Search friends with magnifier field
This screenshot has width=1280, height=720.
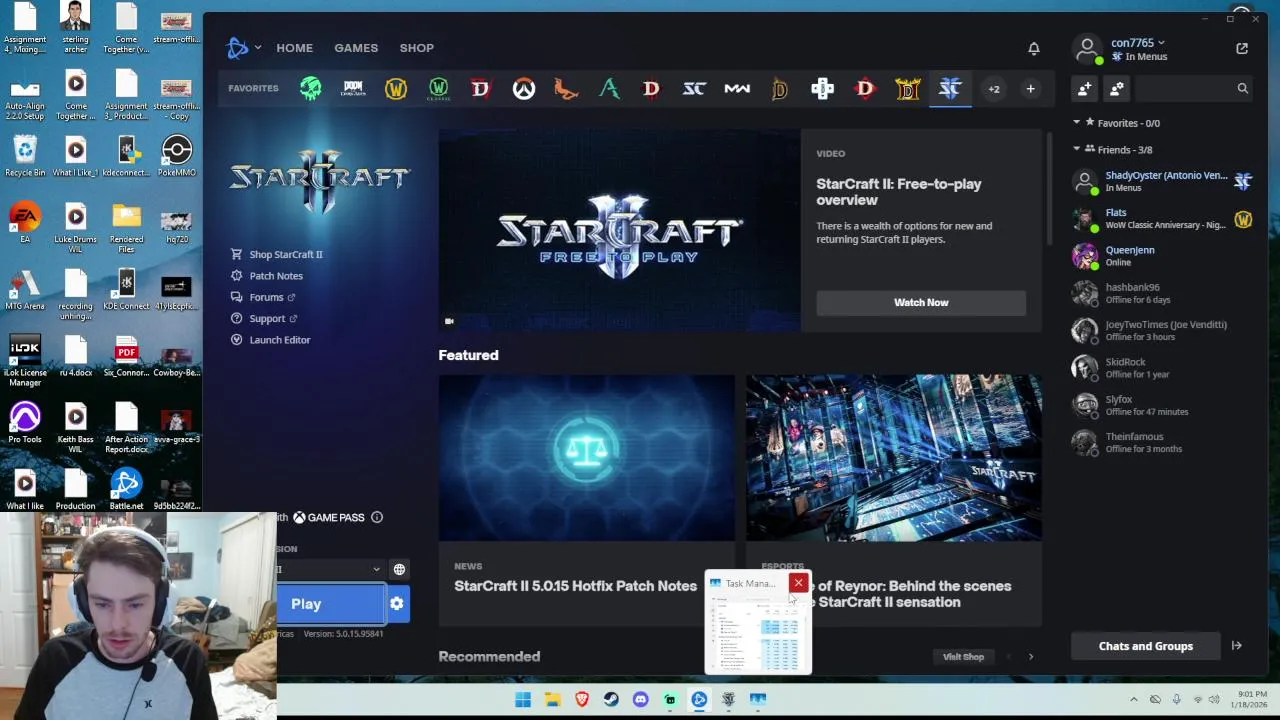(1194, 89)
